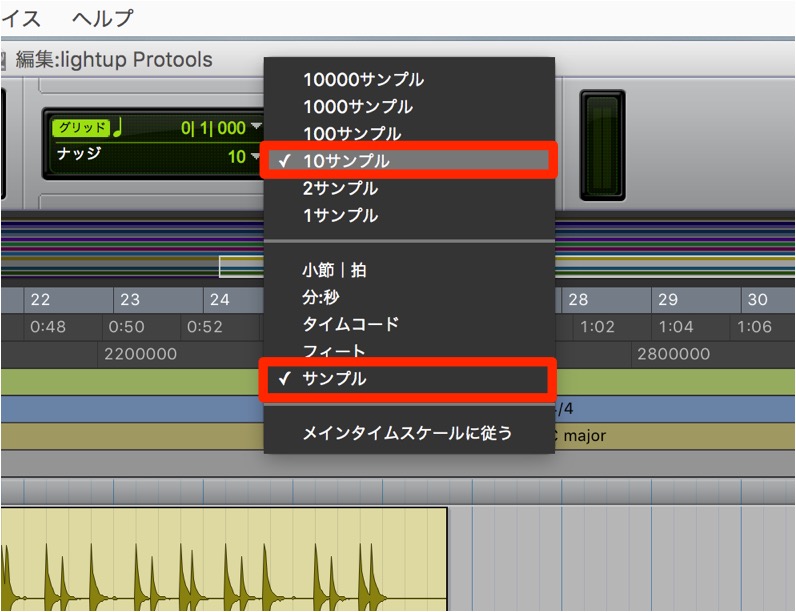Screen dimensions: 796x612
Task: Choose メインタイムスケールに従う option
Action: click(409, 433)
